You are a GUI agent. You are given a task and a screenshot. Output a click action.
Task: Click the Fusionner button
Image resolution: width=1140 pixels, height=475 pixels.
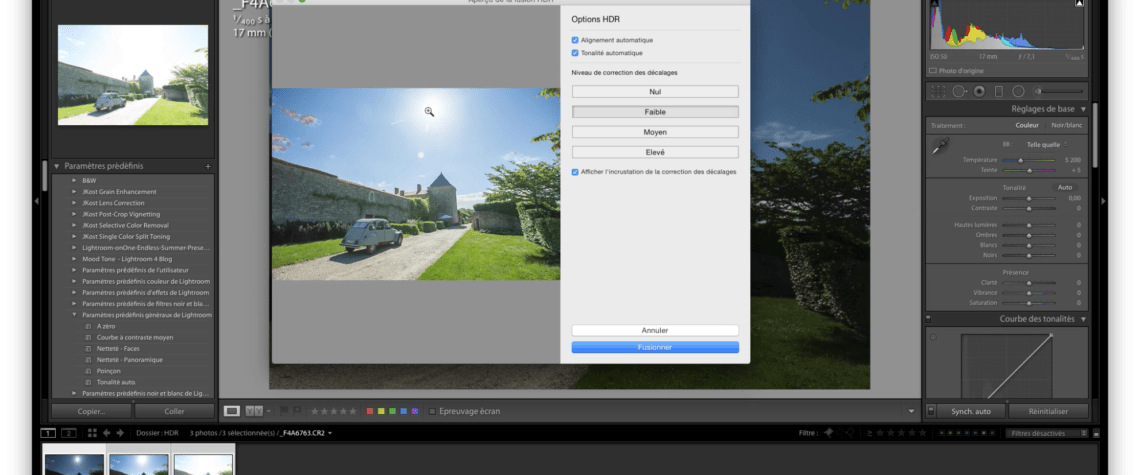pos(655,348)
